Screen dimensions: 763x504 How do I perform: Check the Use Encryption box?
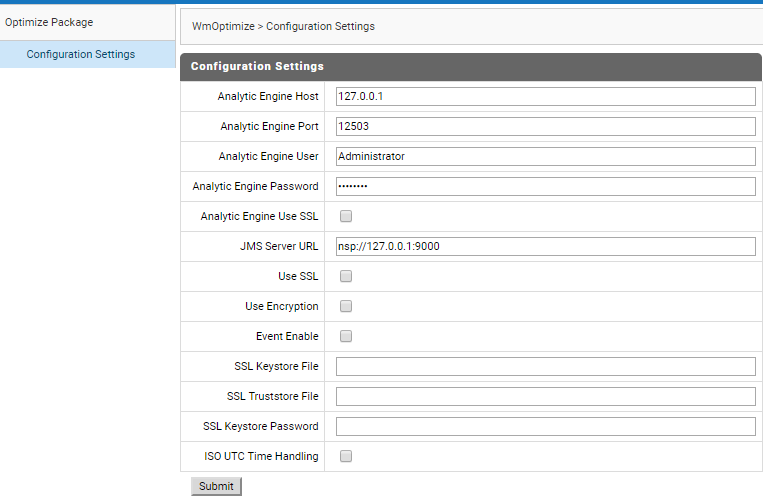(345, 306)
